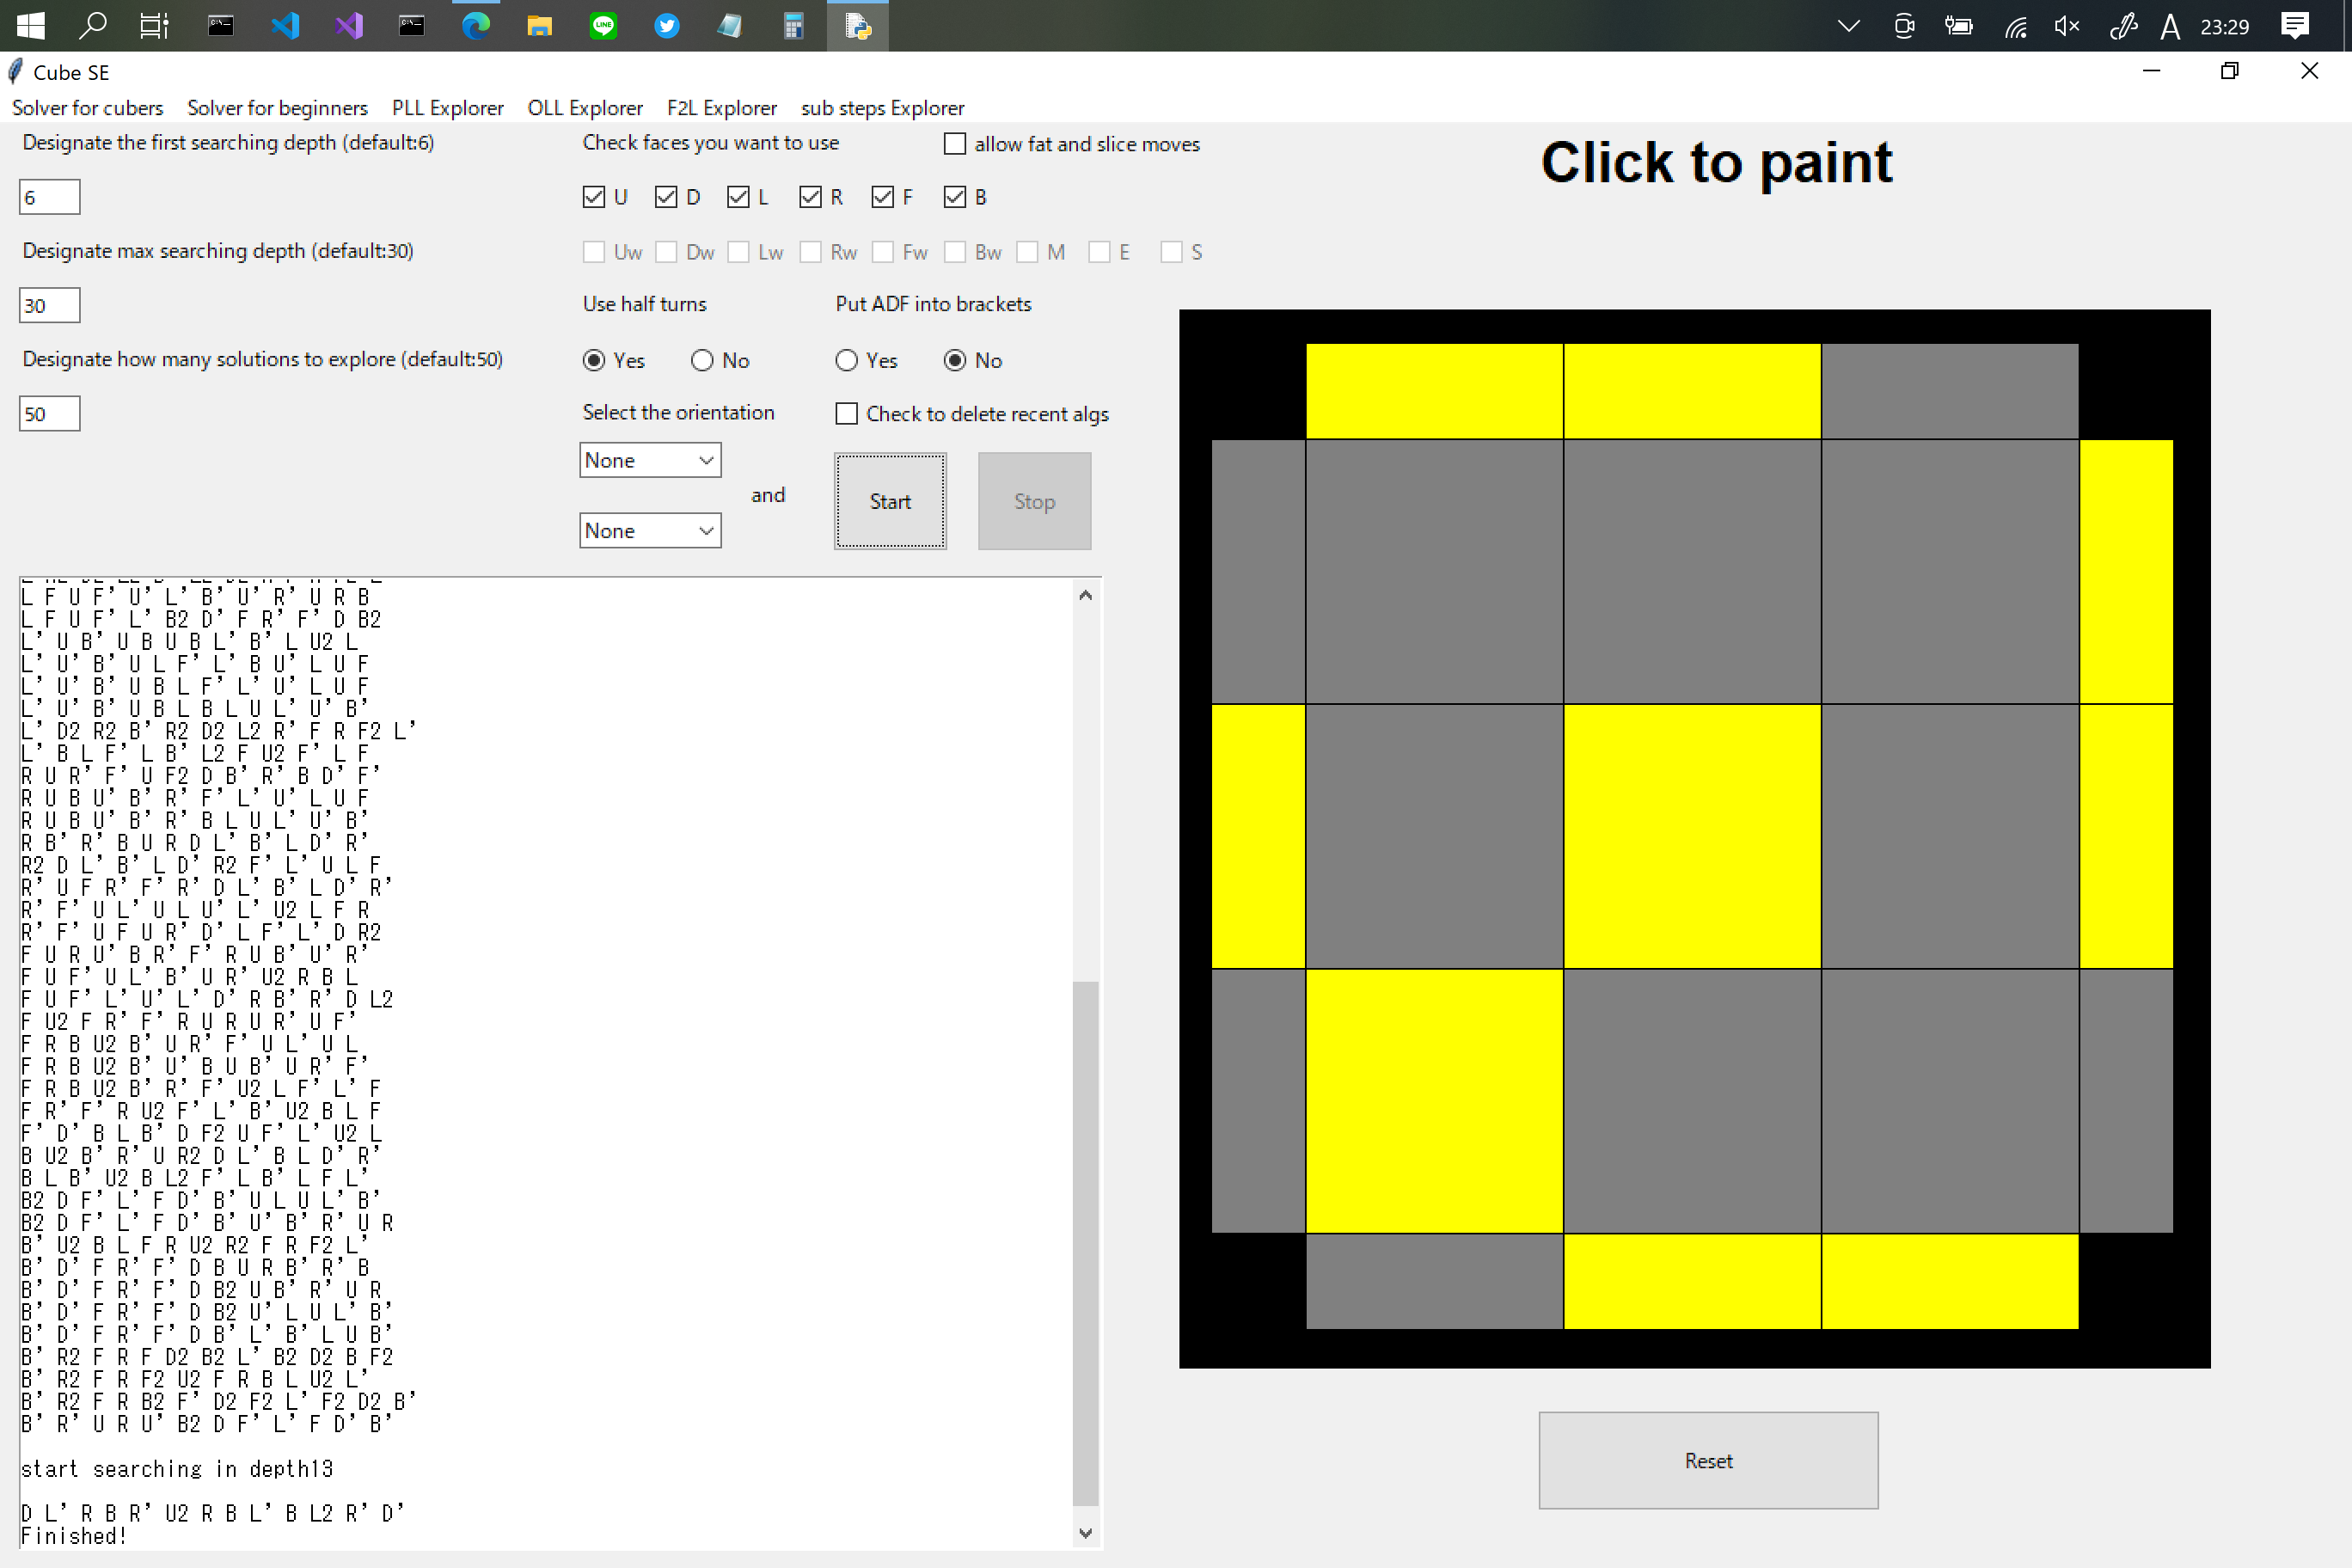Open the second orientation None dropdown
2352x1568 pixels.
tap(649, 530)
